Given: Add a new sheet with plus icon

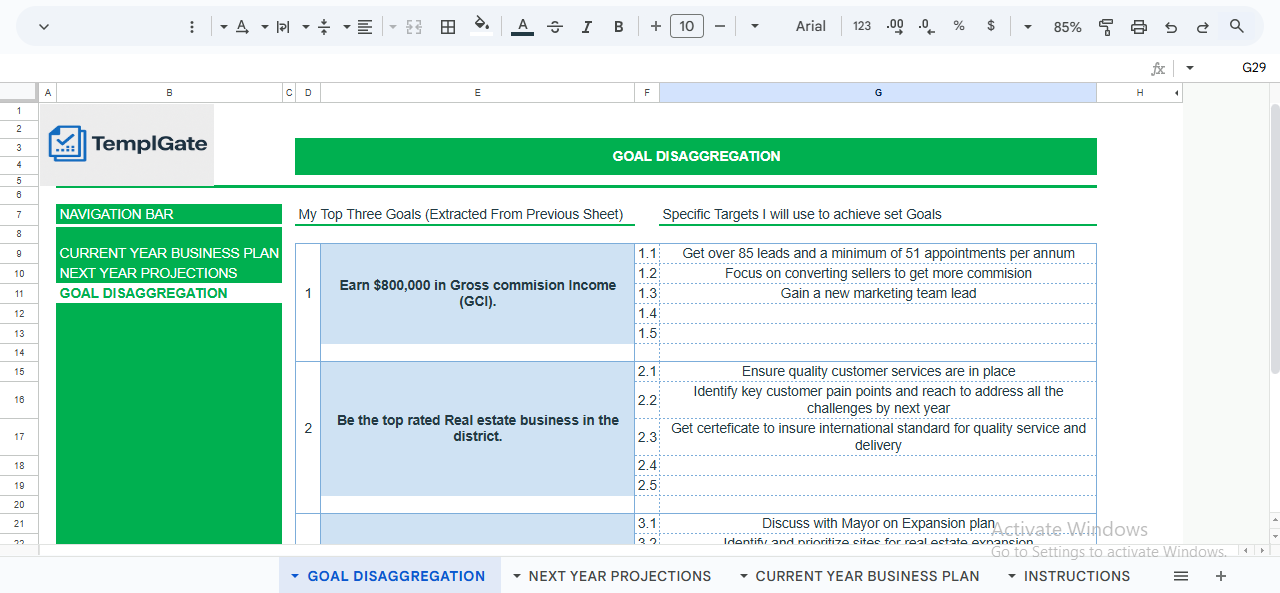Looking at the screenshot, I should [x=1221, y=576].
